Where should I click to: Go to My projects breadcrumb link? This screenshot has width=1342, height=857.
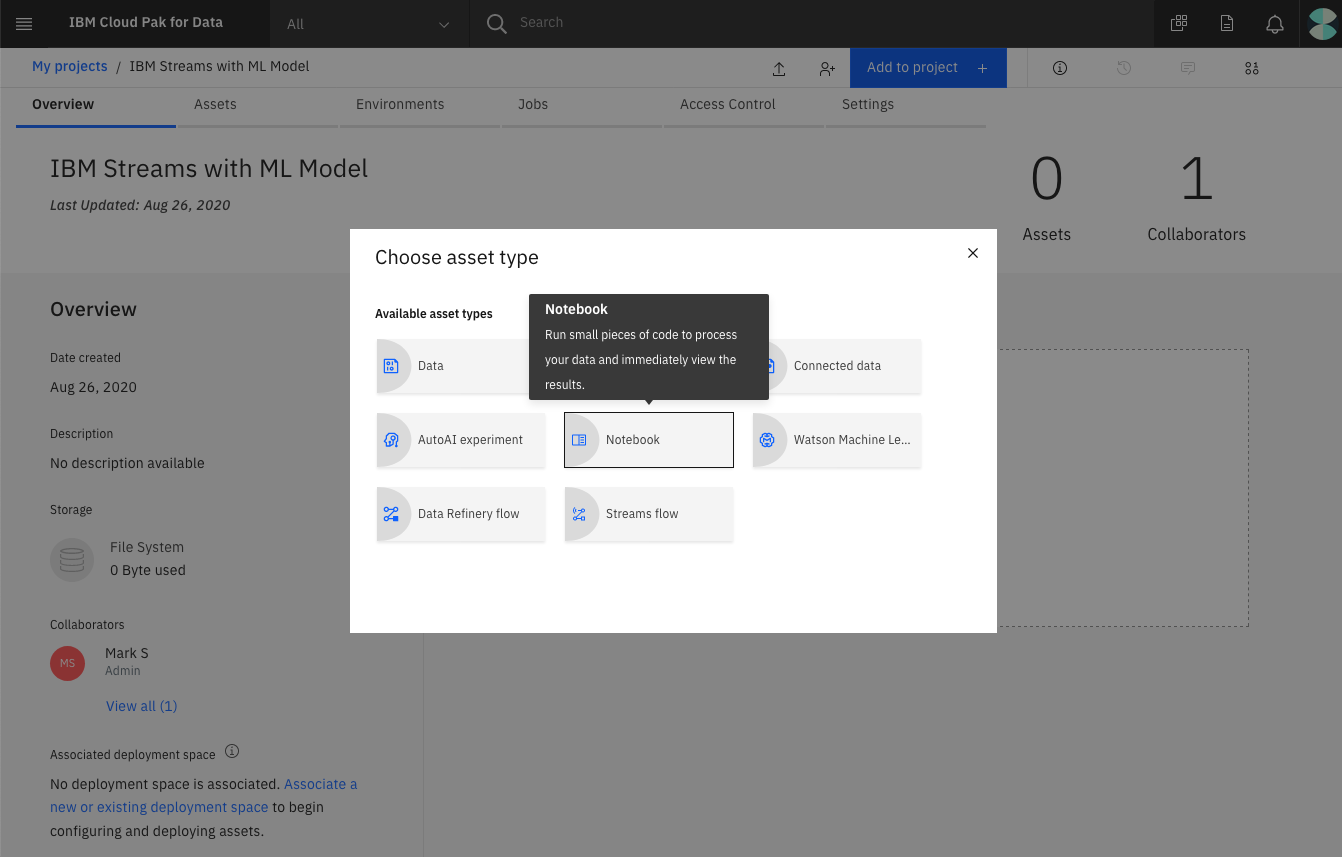(70, 66)
